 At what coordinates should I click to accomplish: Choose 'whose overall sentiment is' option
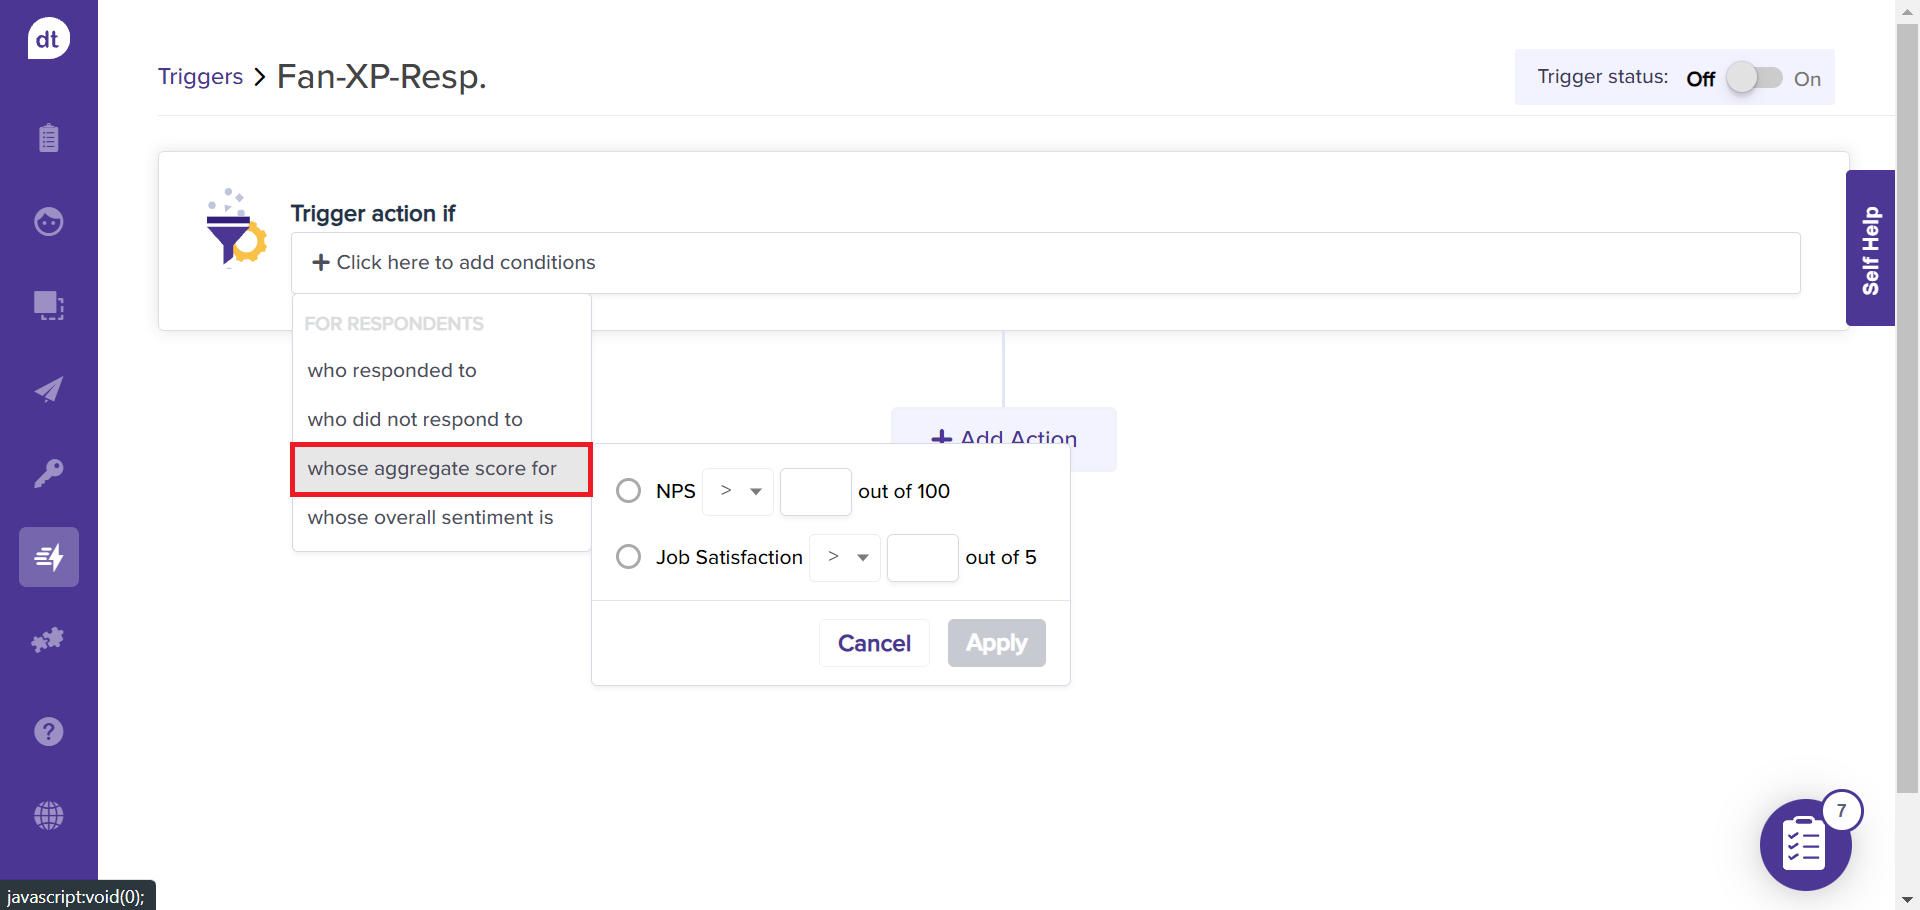point(430,517)
